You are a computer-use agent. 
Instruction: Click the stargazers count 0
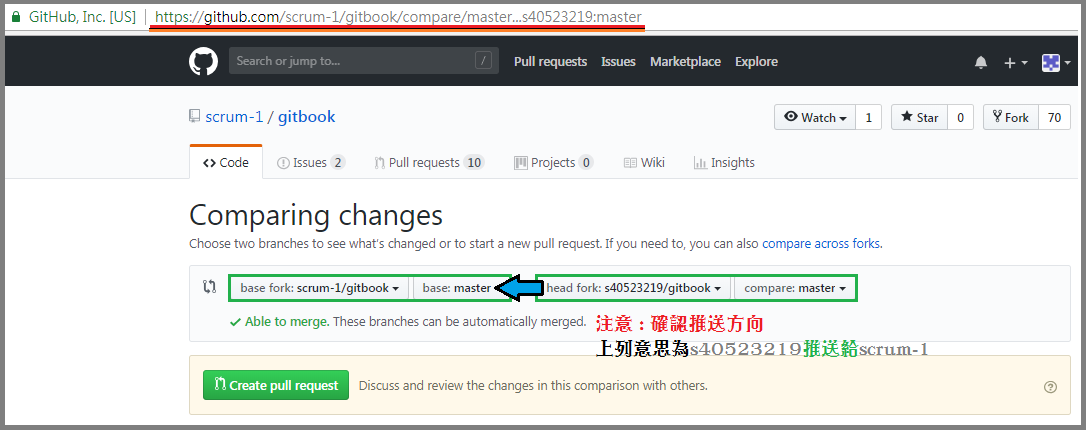(x=960, y=118)
